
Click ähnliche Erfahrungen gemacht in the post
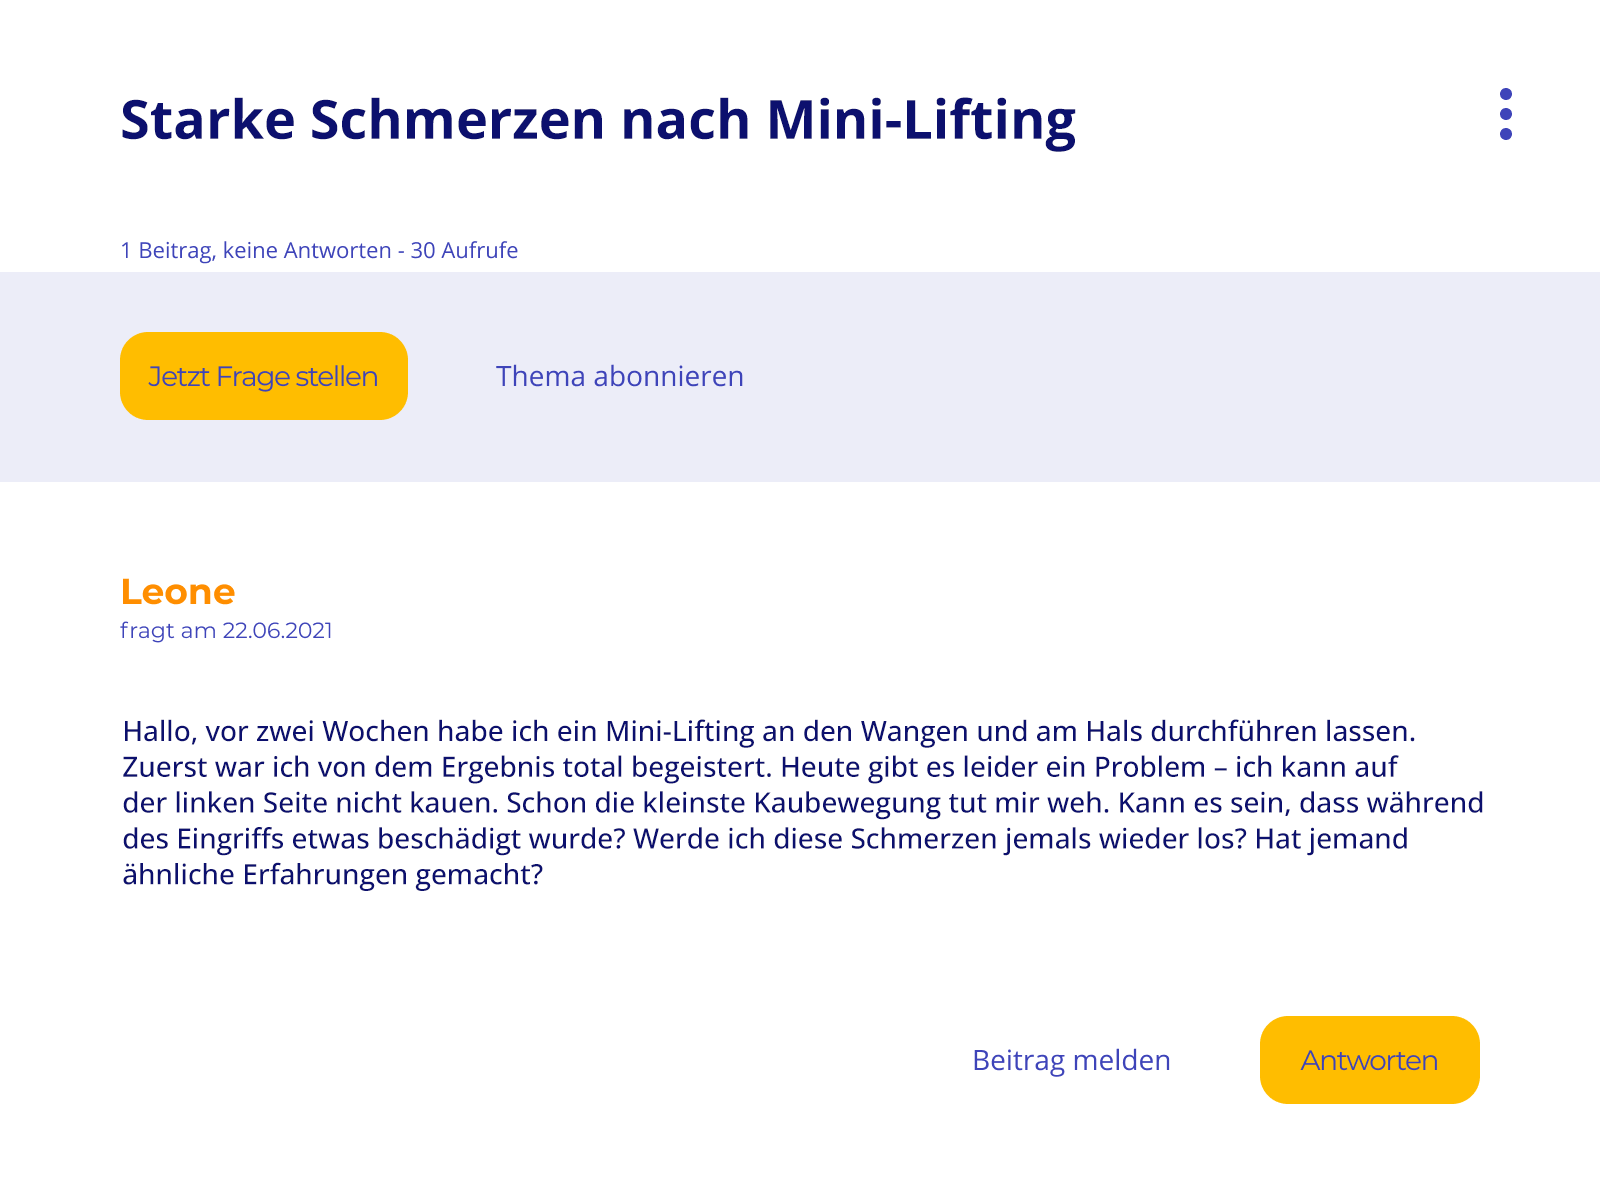[x=332, y=875]
